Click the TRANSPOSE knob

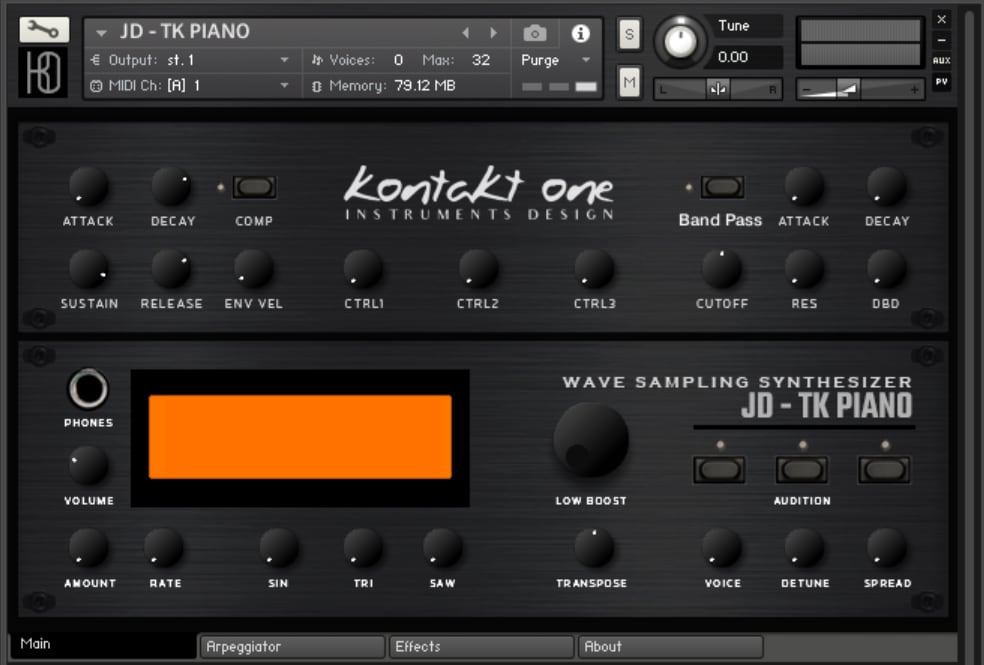594,548
